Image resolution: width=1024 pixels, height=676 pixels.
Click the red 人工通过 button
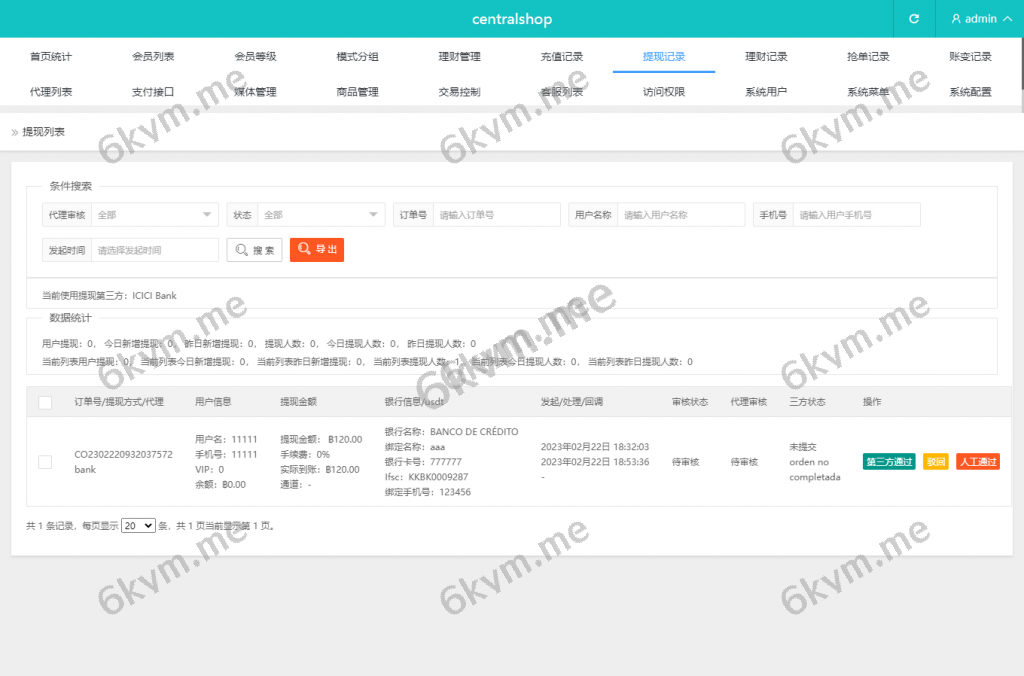point(977,462)
